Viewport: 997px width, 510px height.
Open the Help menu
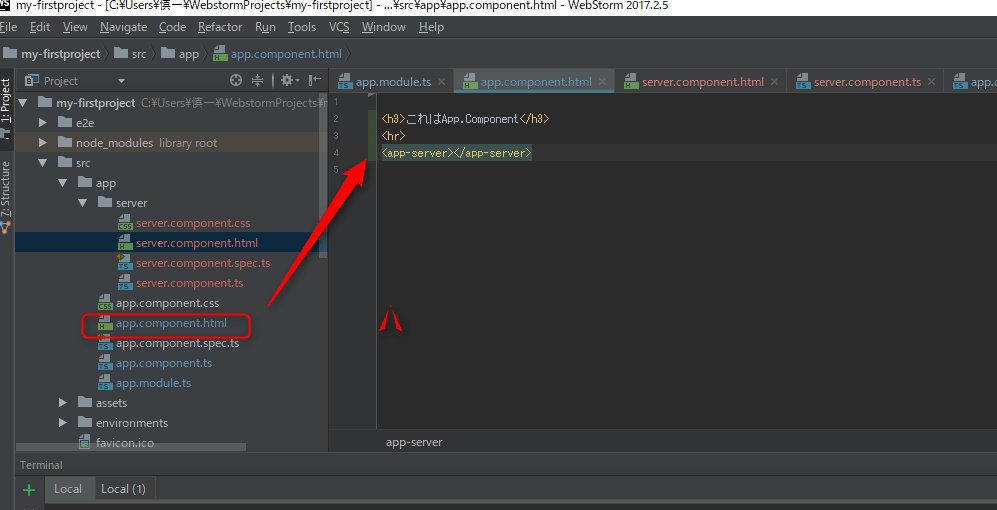pyautogui.click(x=431, y=27)
